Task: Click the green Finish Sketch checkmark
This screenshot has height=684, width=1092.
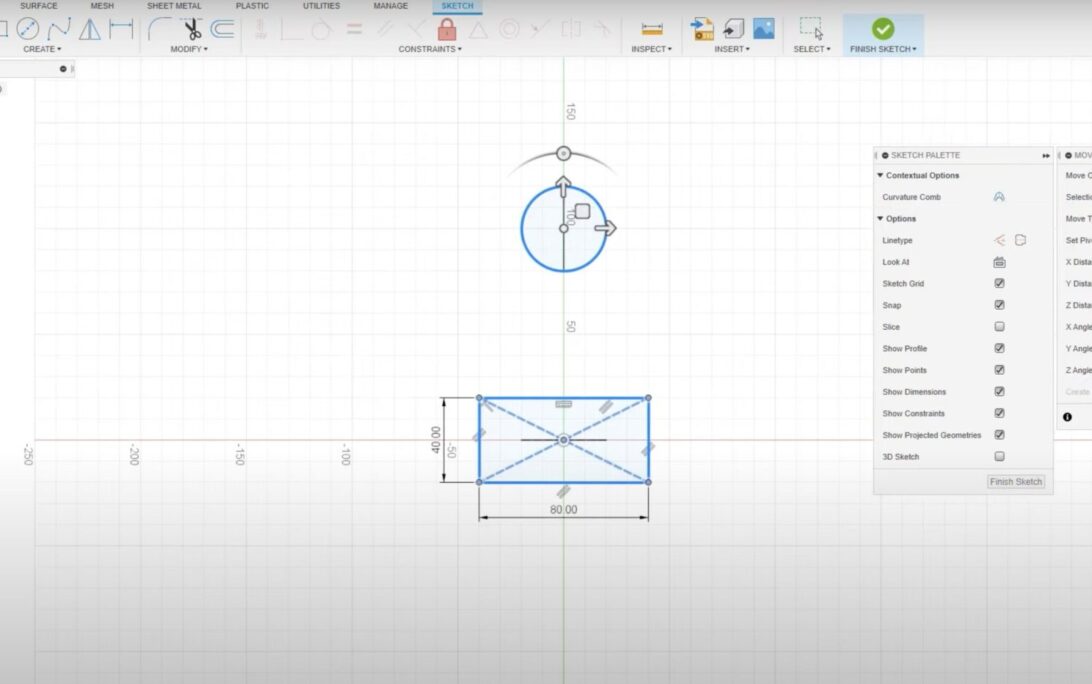Action: click(883, 29)
